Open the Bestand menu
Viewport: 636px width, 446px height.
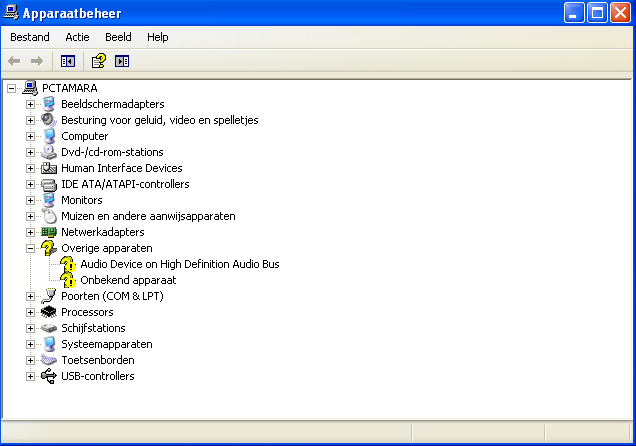(30, 37)
